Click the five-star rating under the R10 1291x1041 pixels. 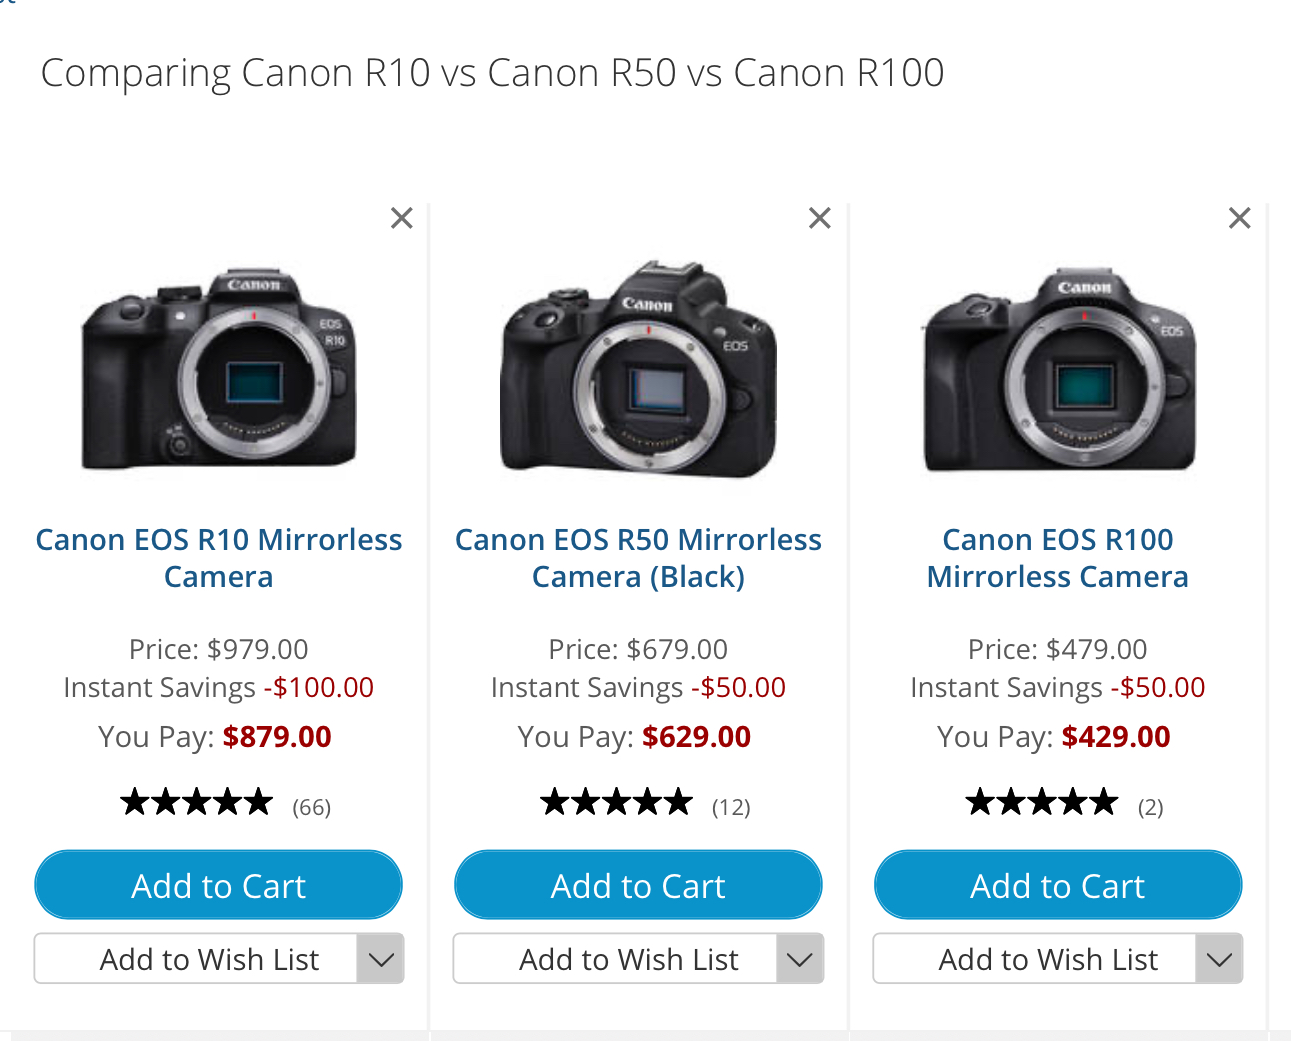196,800
